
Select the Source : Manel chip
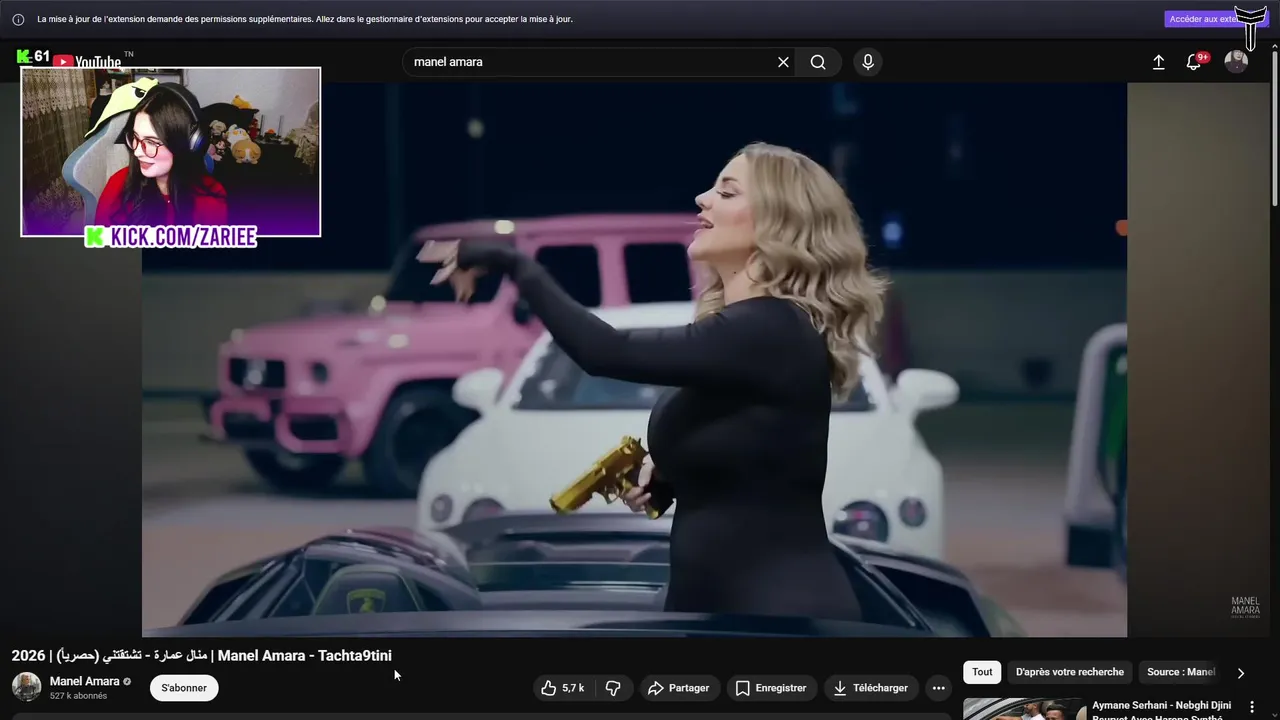1181,672
